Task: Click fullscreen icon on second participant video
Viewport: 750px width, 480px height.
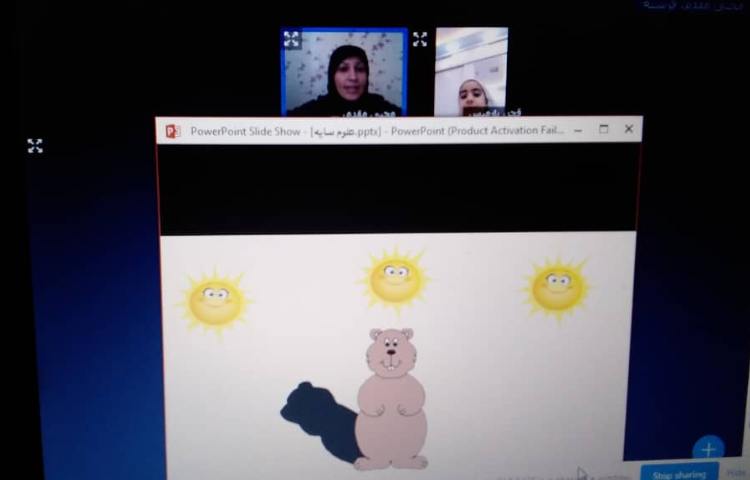Action: (420, 40)
